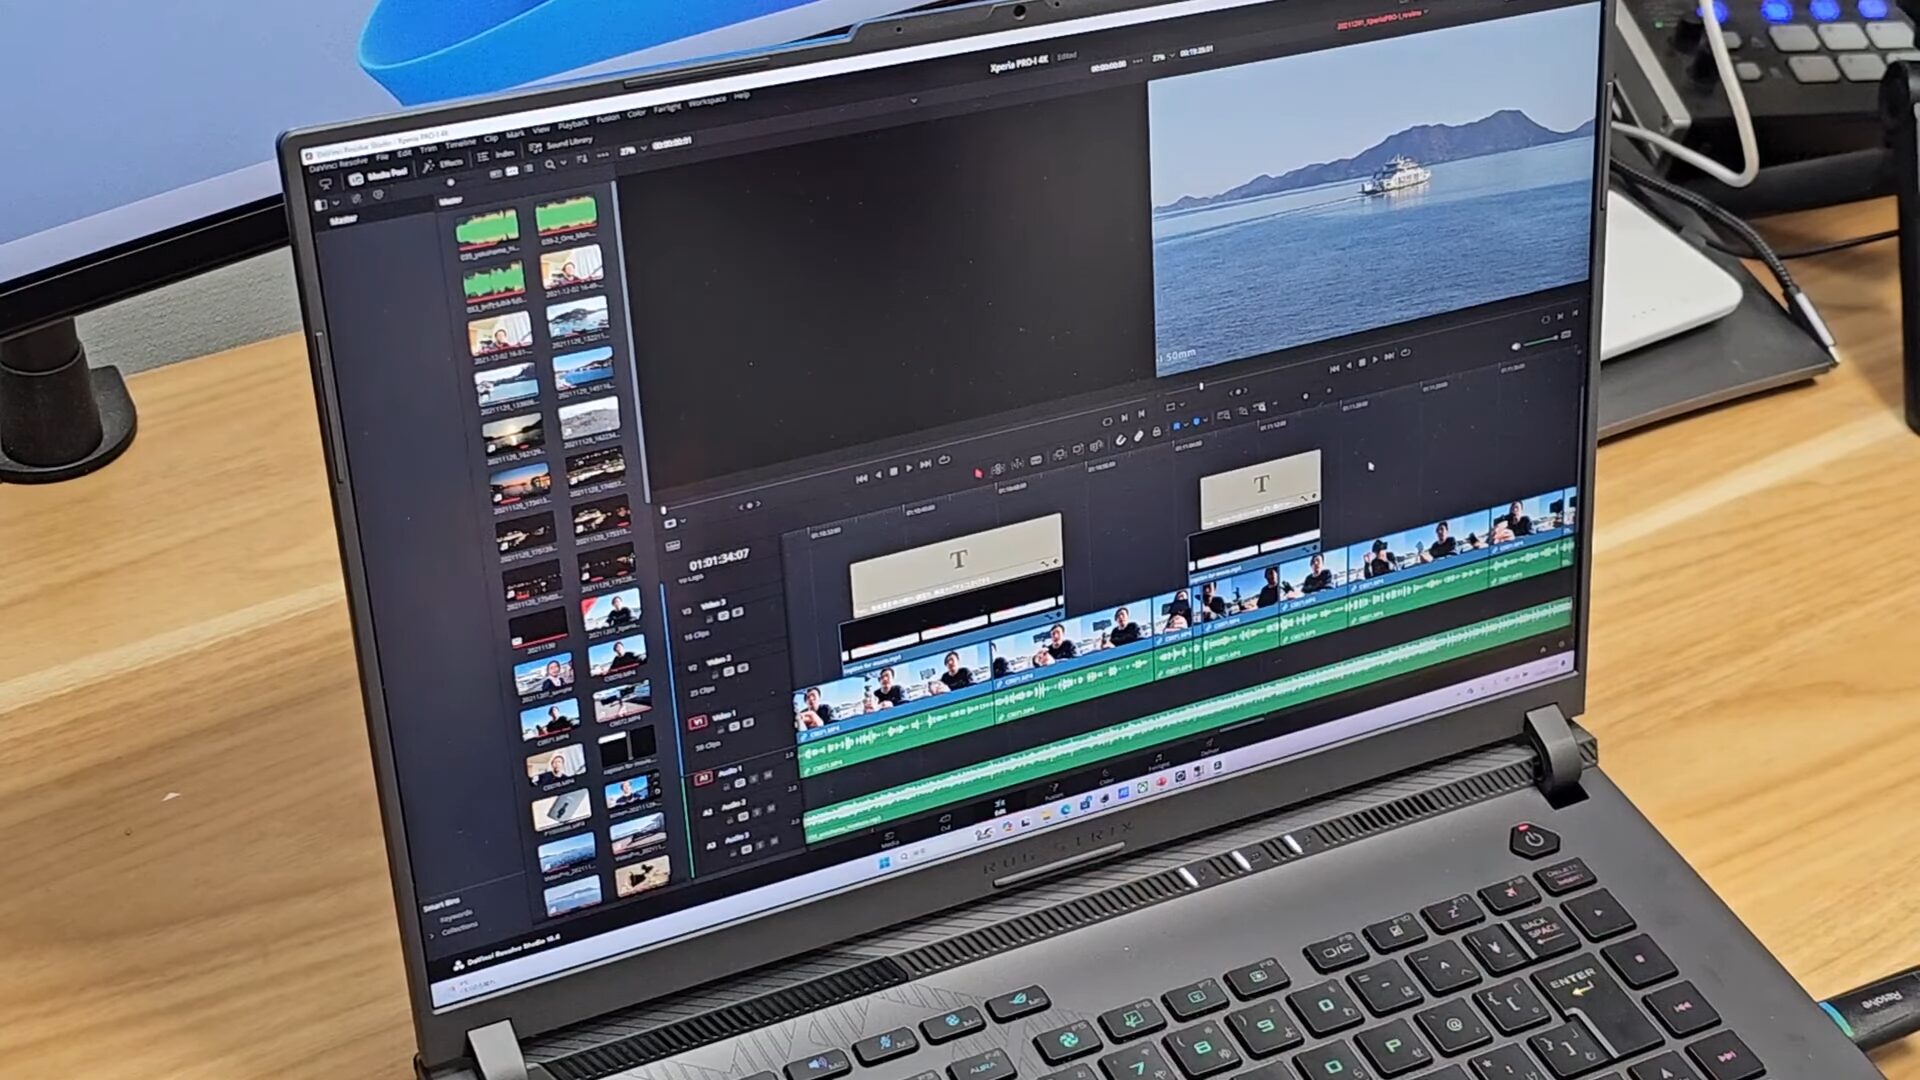The width and height of the screenshot is (1920, 1080).
Task: Open the Playback menu
Action: pos(574,125)
